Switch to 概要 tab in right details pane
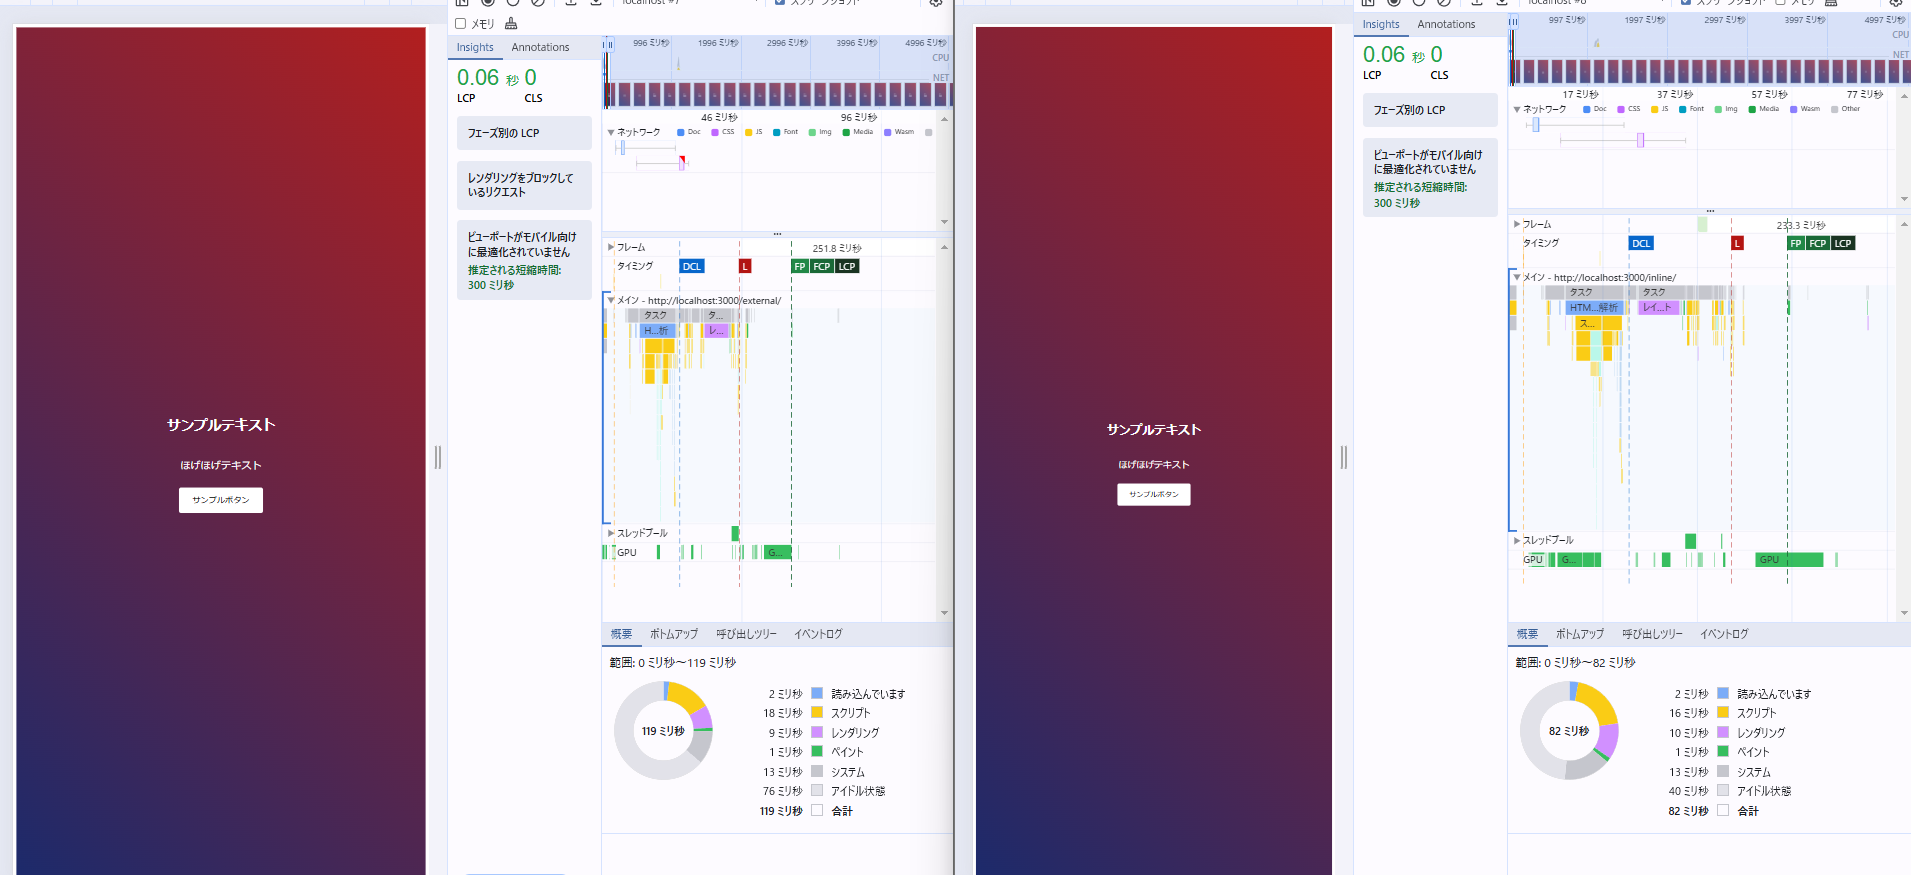 coord(1527,634)
